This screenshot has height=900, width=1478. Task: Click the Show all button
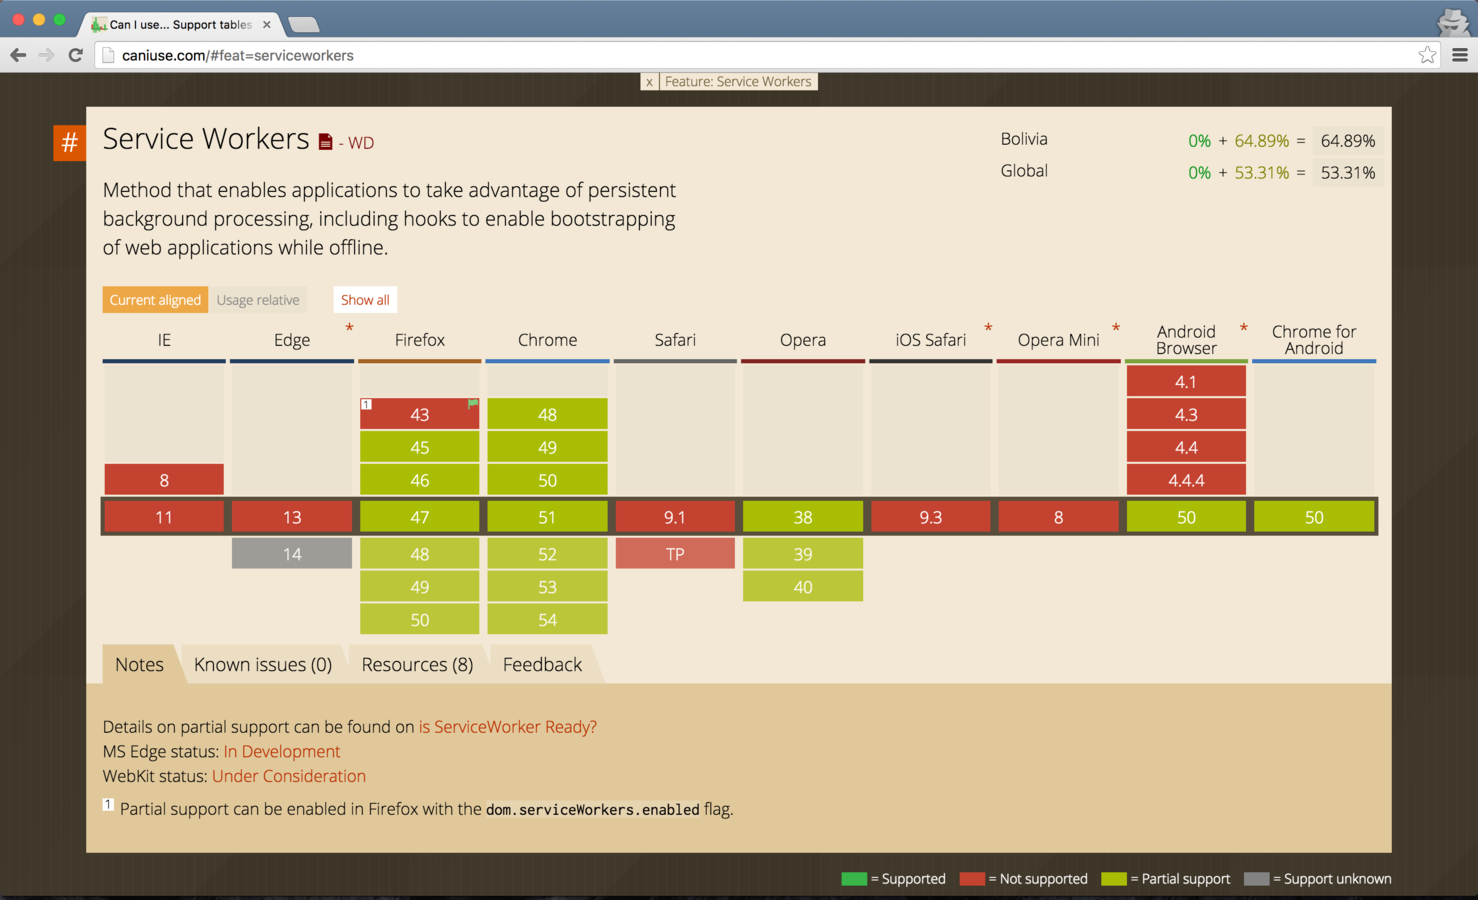click(x=365, y=300)
